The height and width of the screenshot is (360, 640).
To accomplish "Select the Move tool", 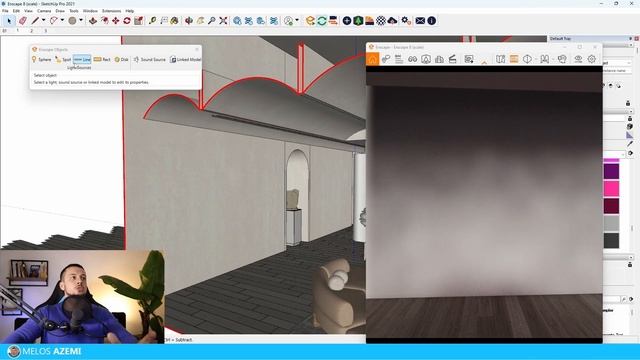I will click(116, 20).
